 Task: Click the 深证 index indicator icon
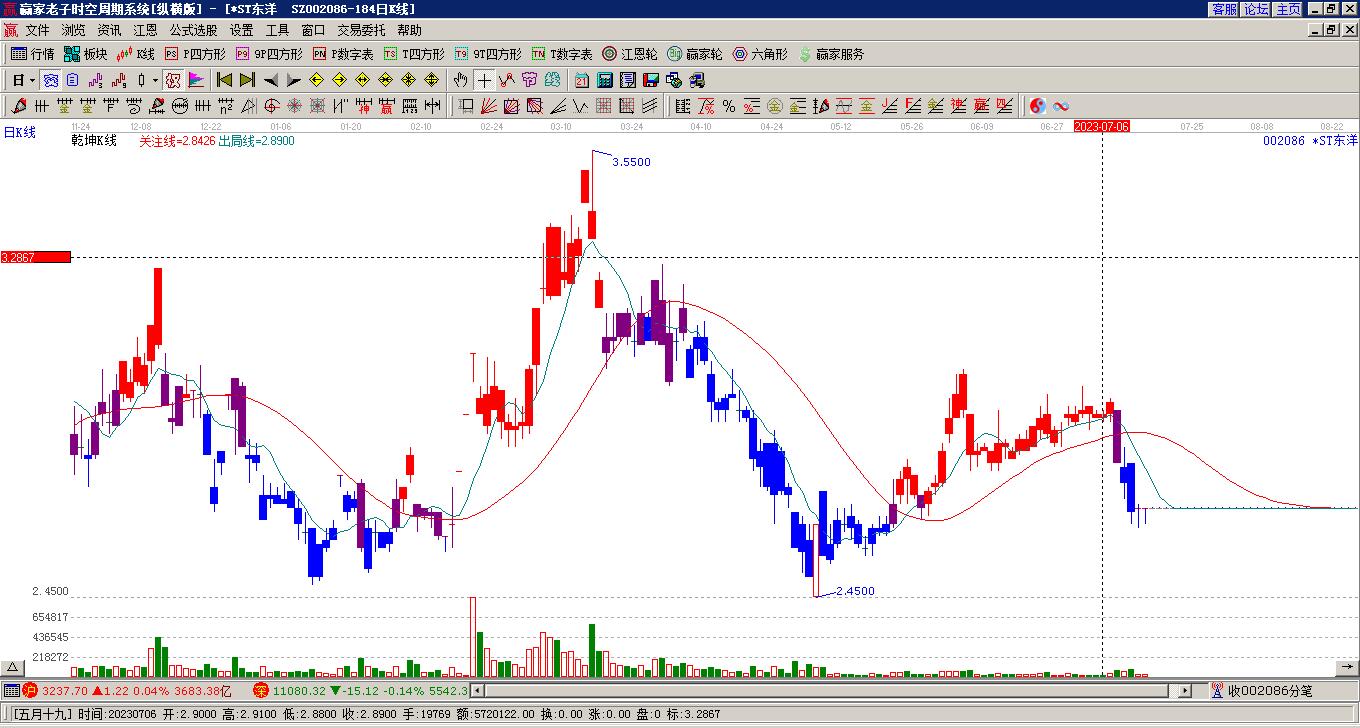261,690
